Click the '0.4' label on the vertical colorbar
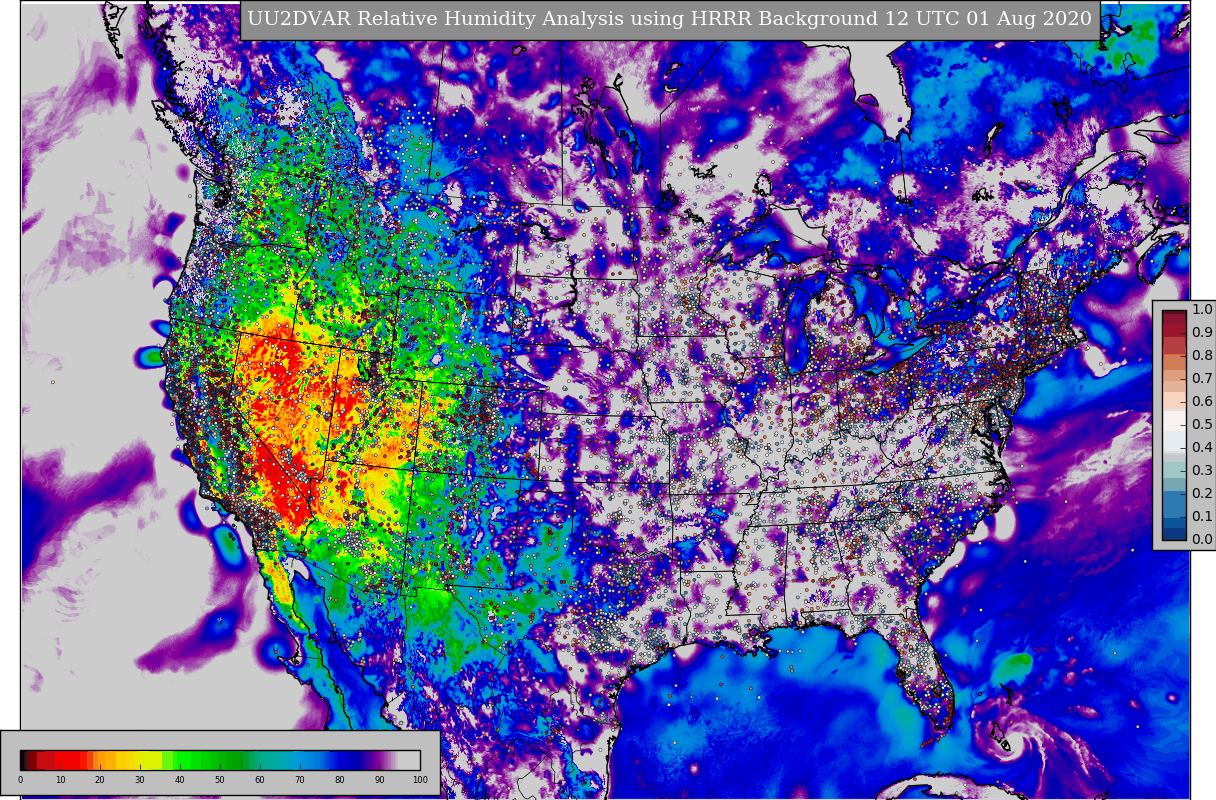Screen dimensions: 1216x800 pyautogui.click(x=1202, y=448)
